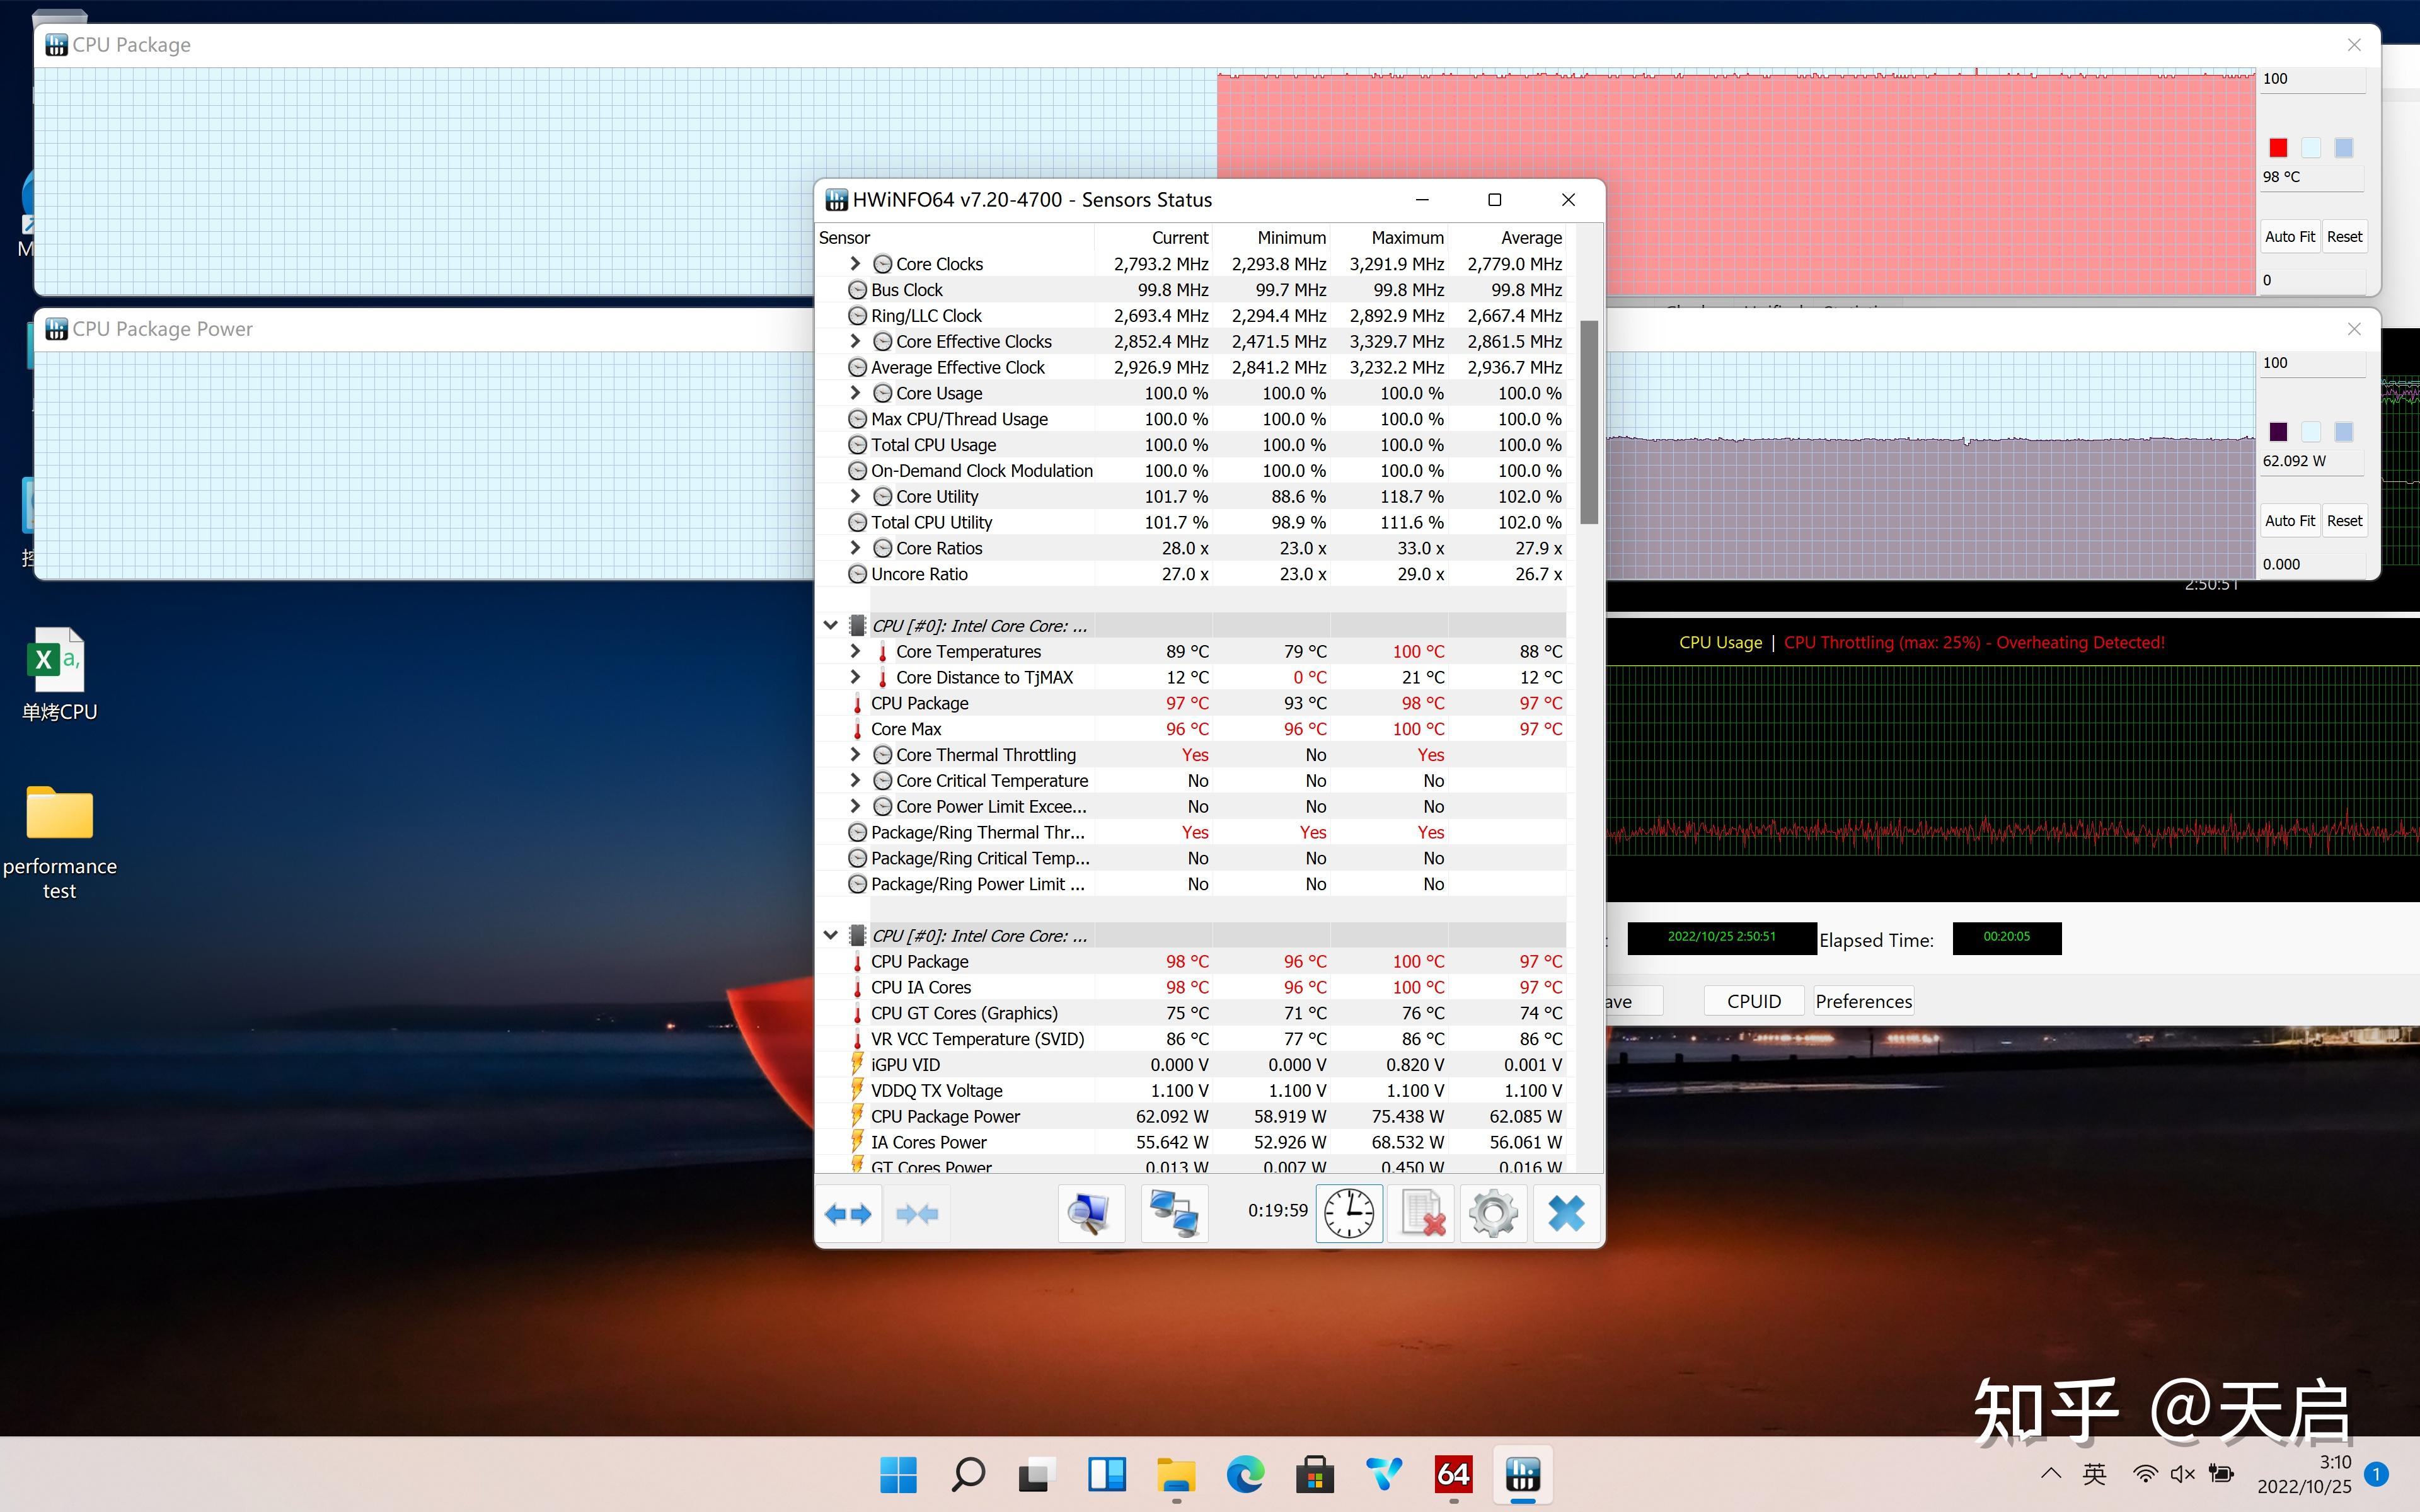Click the darker blue swatch in CPU Package graph
Image resolution: width=2420 pixels, height=1512 pixels.
(x=2343, y=148)
